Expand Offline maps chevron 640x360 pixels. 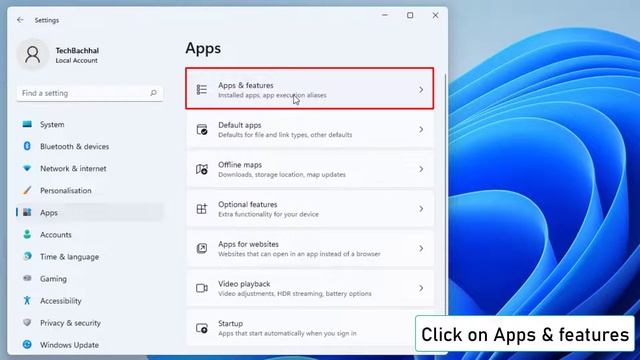[x=421, y=169]
